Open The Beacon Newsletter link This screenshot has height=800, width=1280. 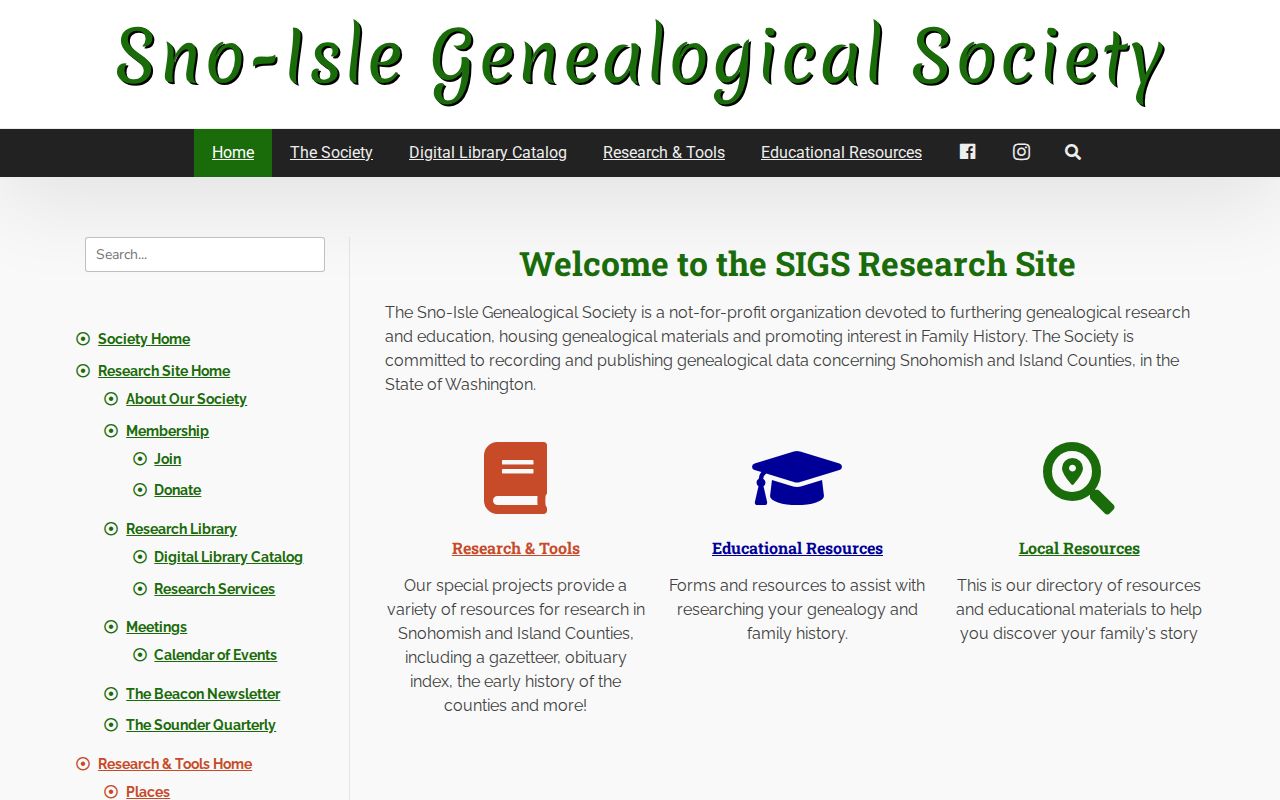(203, 694)
